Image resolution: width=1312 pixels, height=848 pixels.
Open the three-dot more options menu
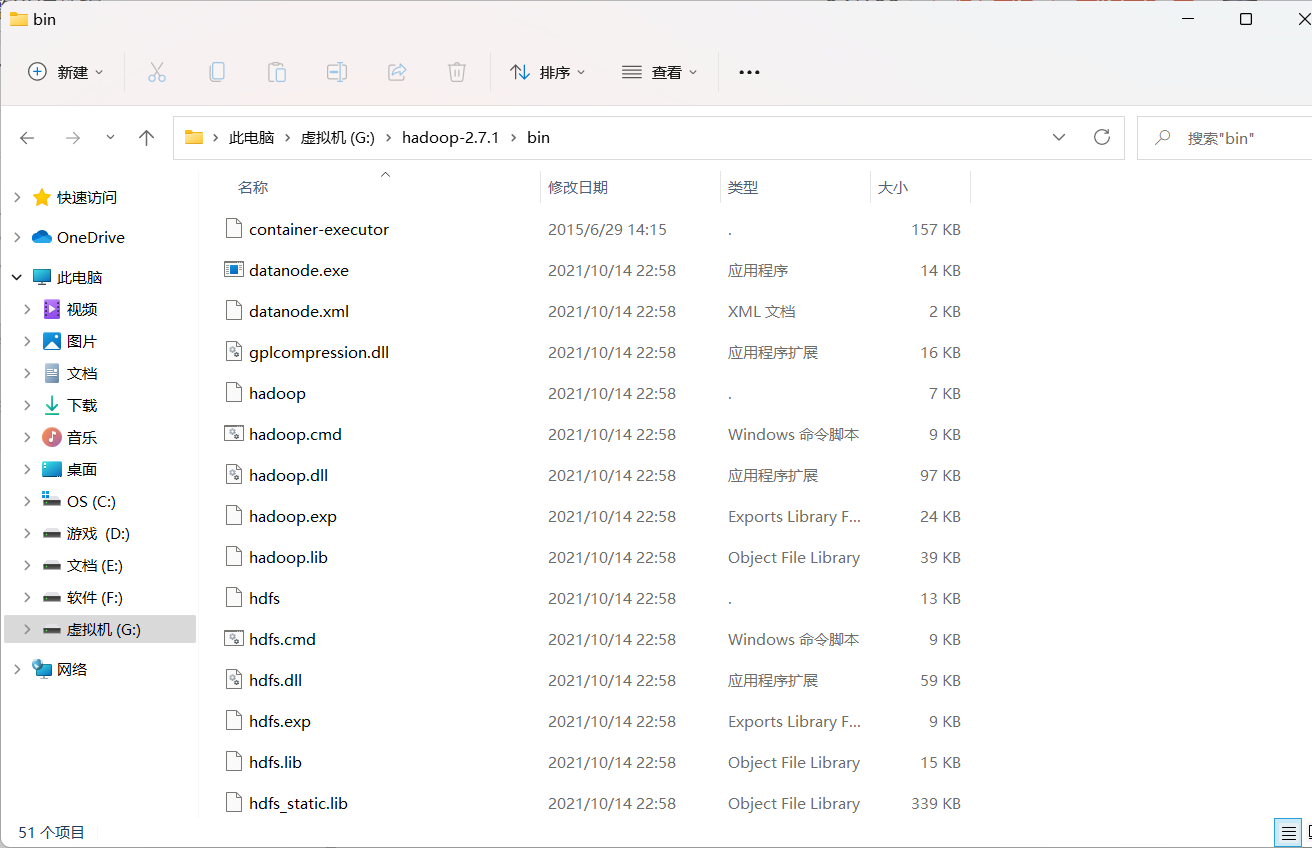pyautogui.click(x=749, y=72)
